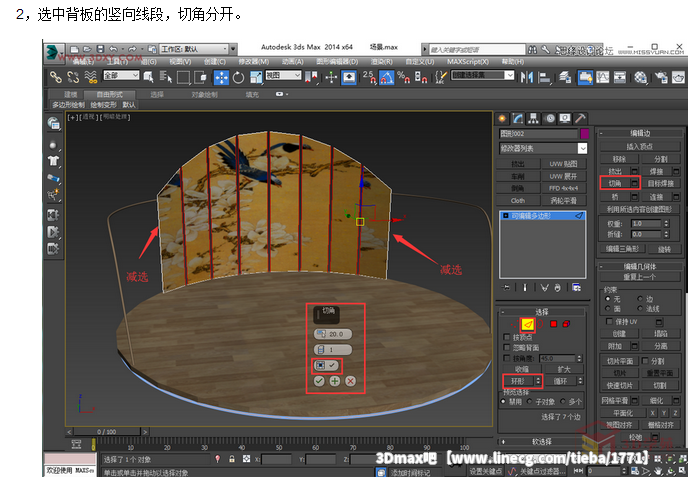
Task: Click the Align tool icon
Action: click(x=545, y=78)
